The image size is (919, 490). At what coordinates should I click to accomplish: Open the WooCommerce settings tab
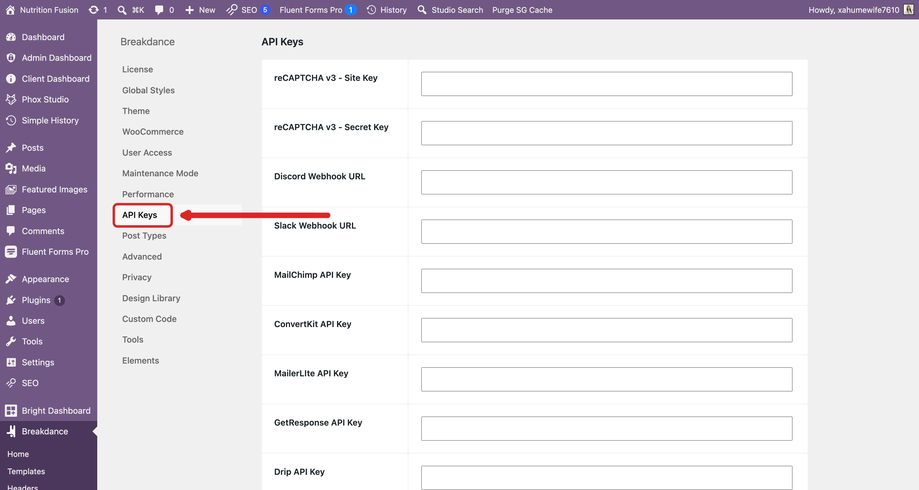click(152, 132)
